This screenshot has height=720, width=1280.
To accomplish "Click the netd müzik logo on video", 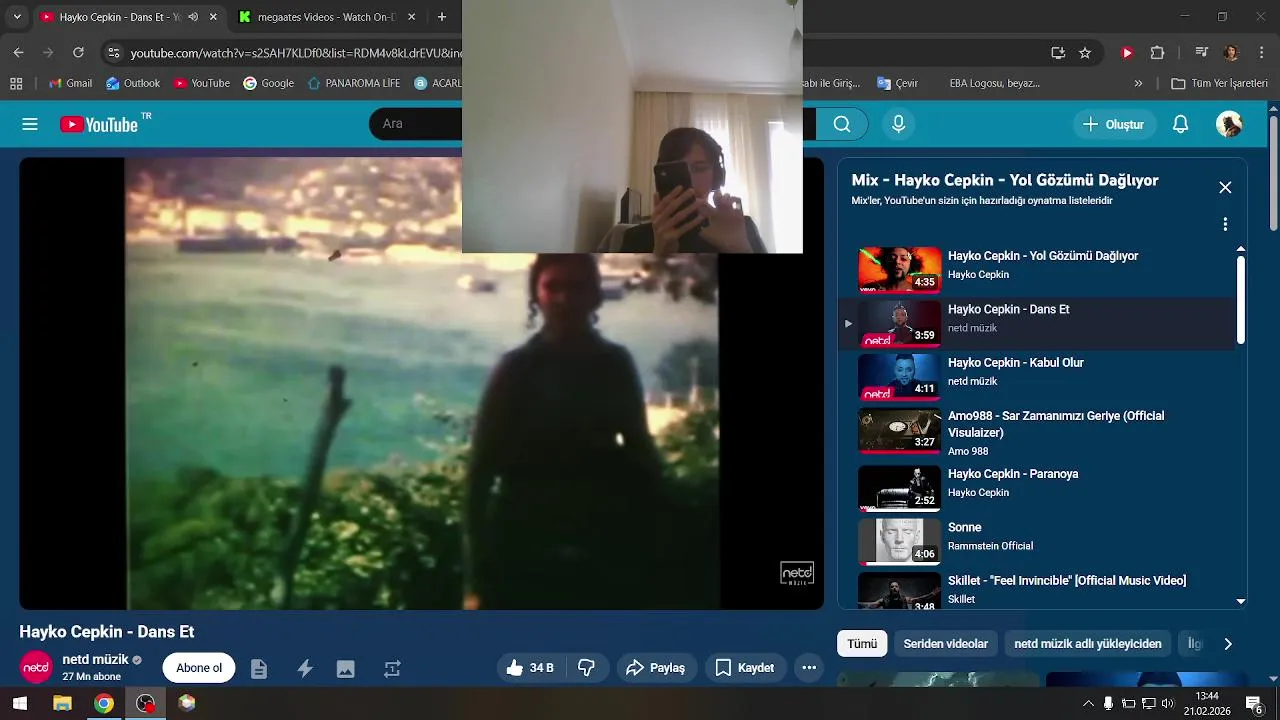I will coord(797,573).
